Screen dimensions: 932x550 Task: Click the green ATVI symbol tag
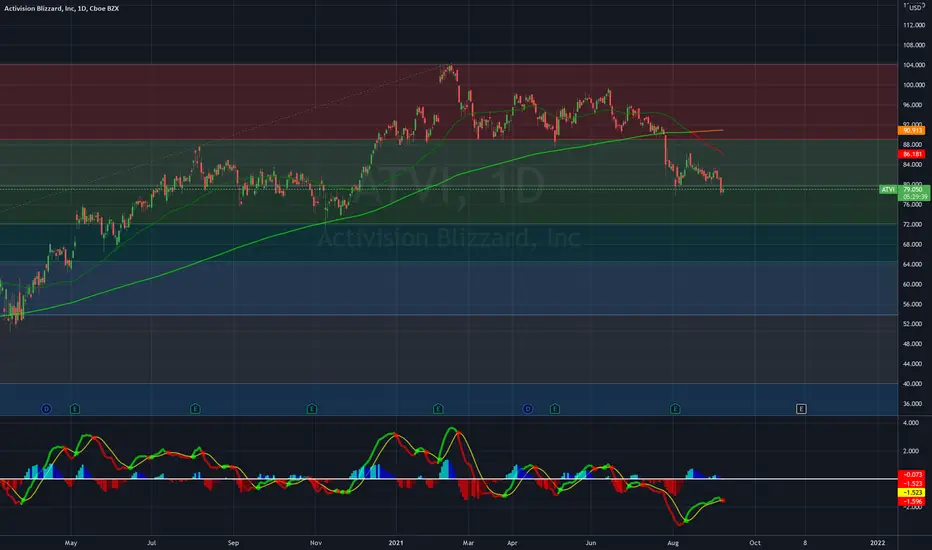[888, 190]
